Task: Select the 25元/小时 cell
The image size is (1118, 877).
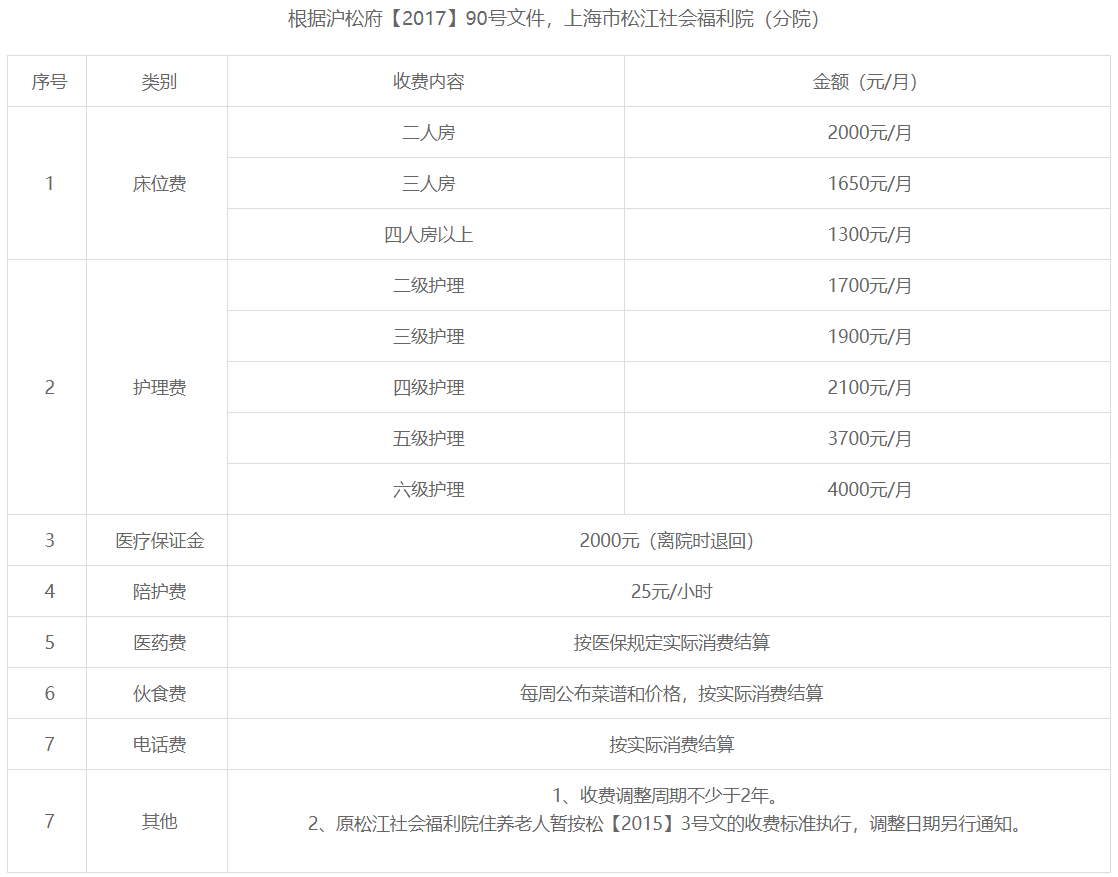Action: point(669,591)
